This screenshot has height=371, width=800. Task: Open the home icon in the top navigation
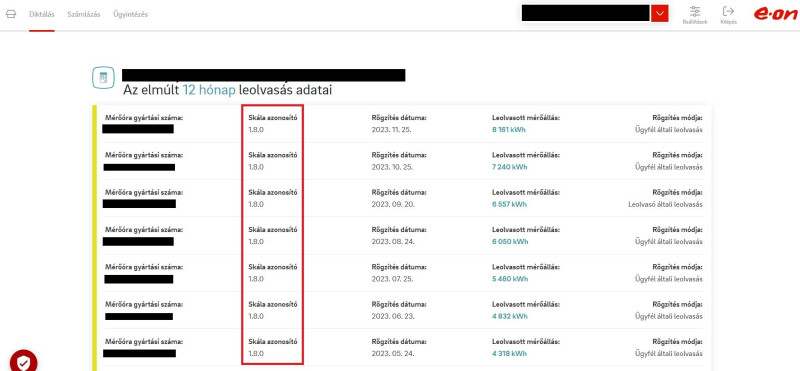(x=11, y=14)
